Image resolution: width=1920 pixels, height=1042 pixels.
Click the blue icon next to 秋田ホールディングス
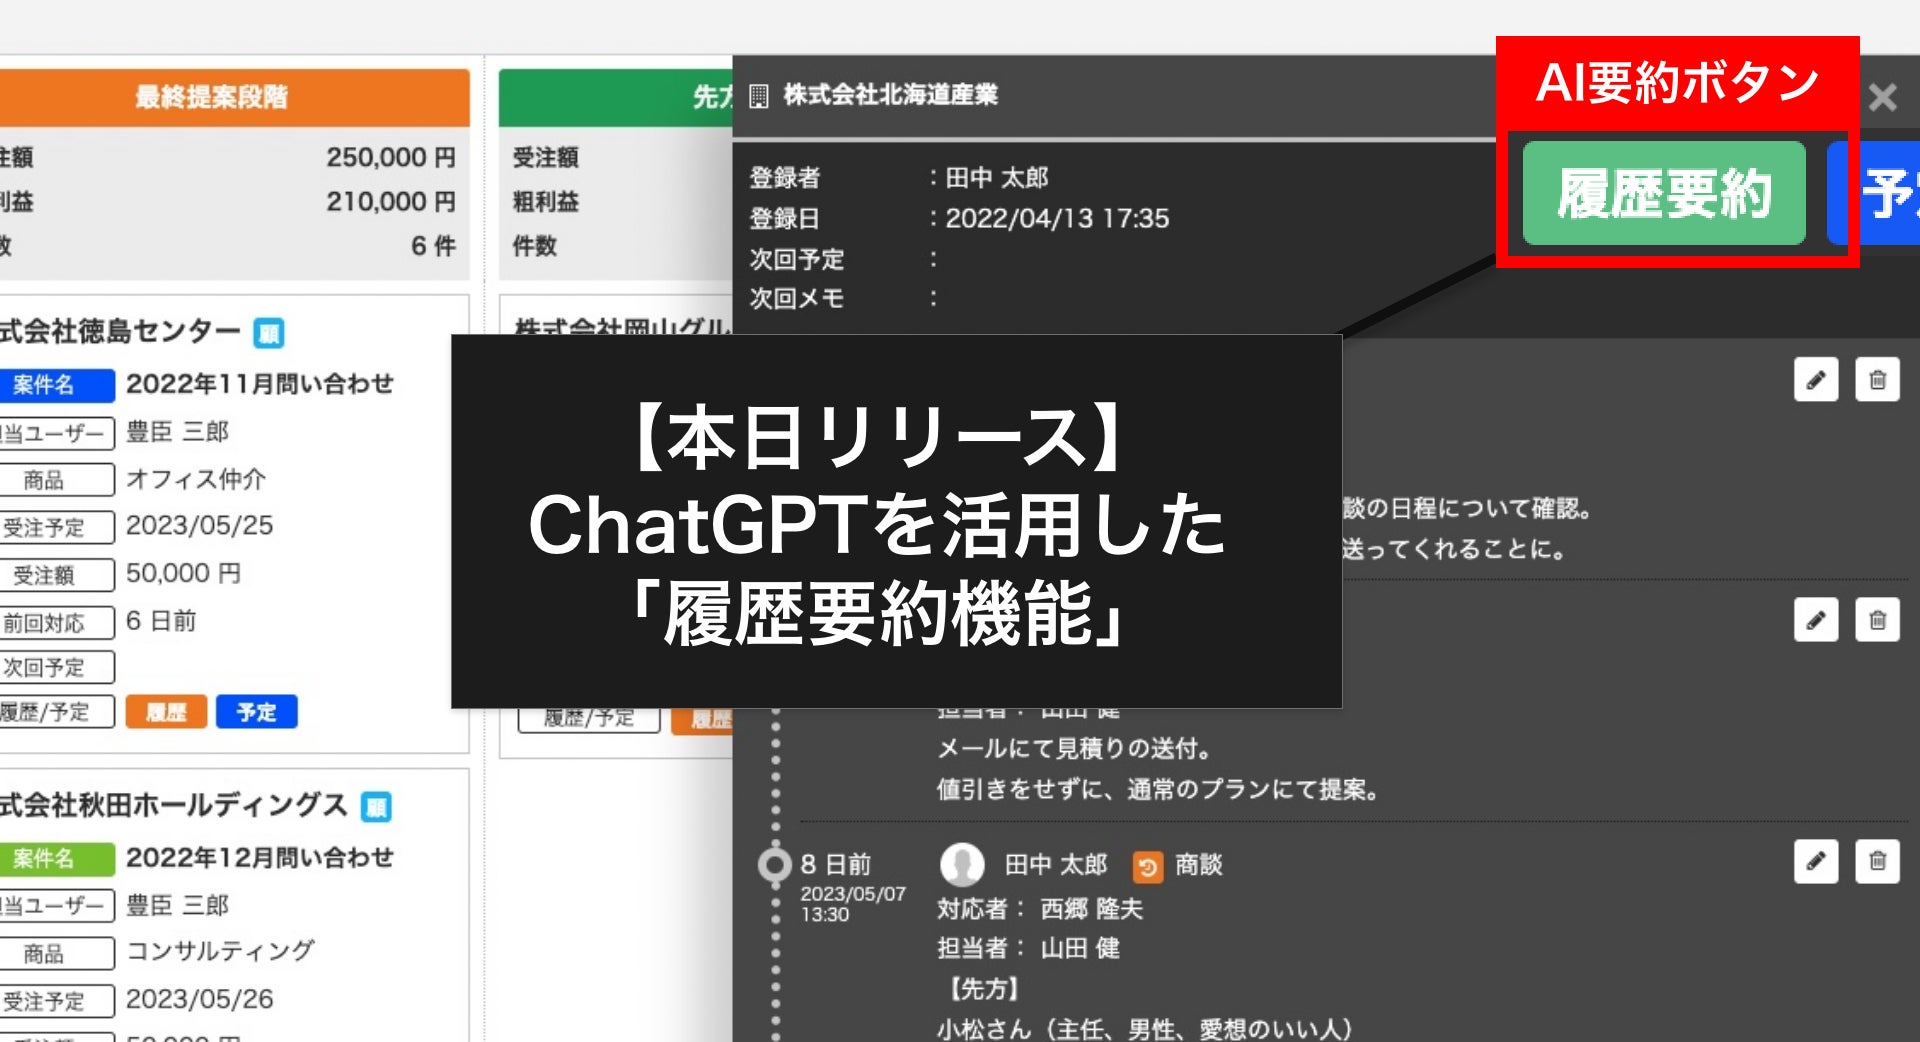click(376, 806)
